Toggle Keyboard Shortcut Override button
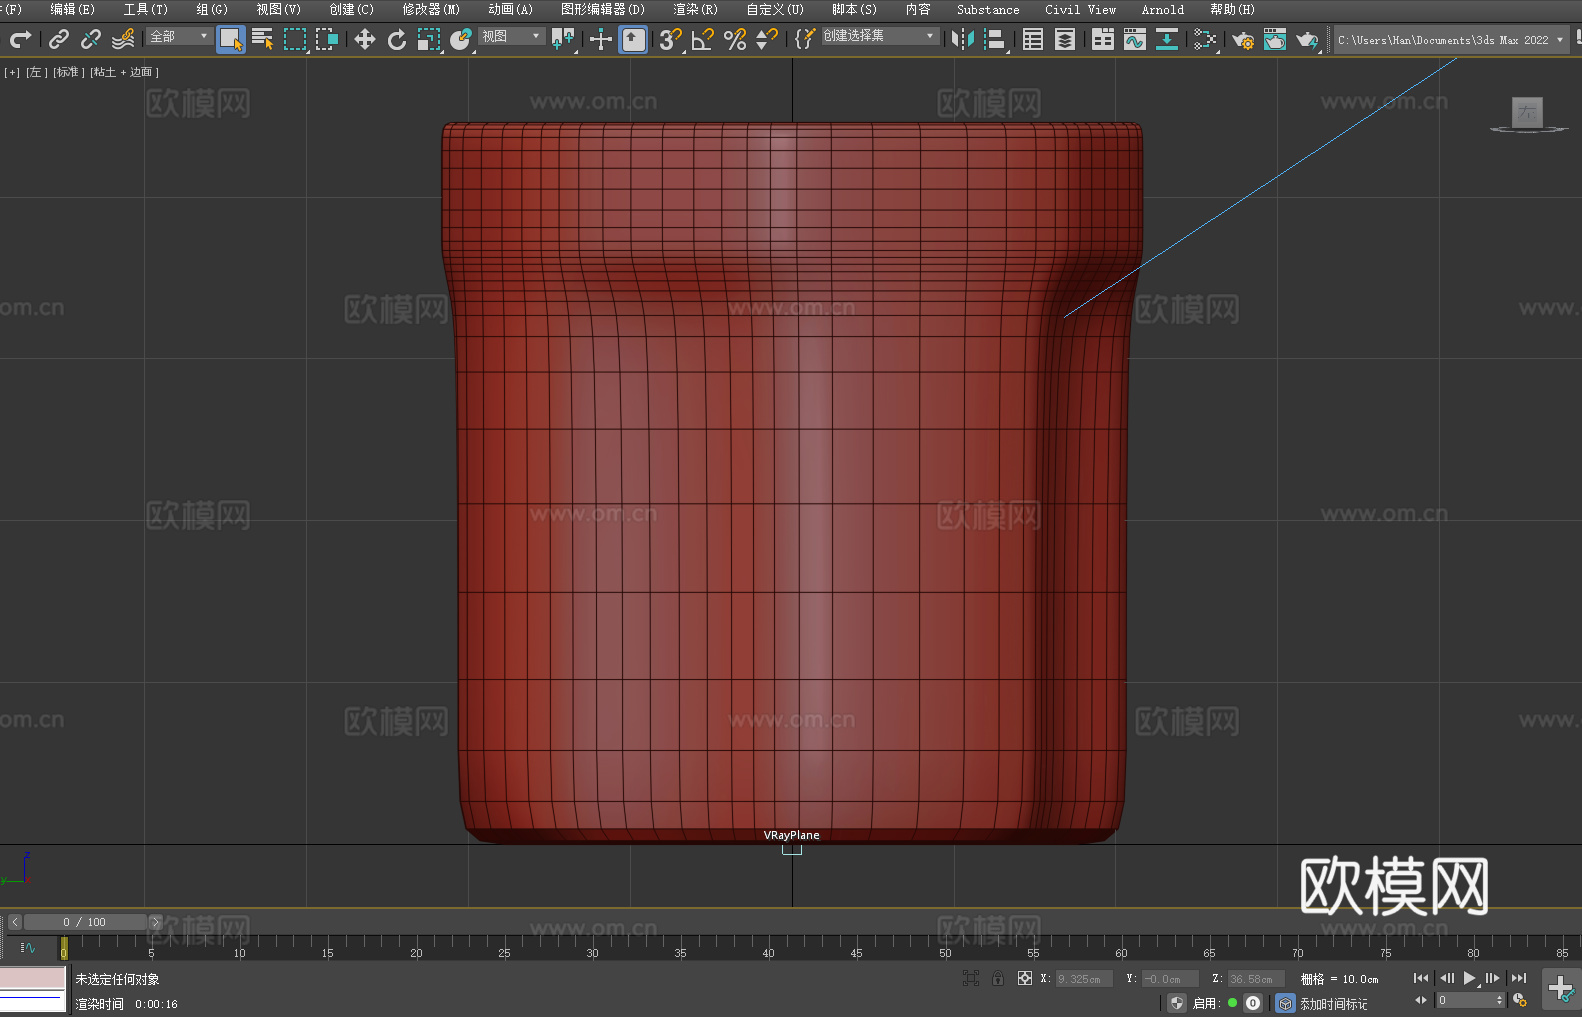Image resolution: width=1582 pixels, height=1017 pixels. (x=633, y=39)
